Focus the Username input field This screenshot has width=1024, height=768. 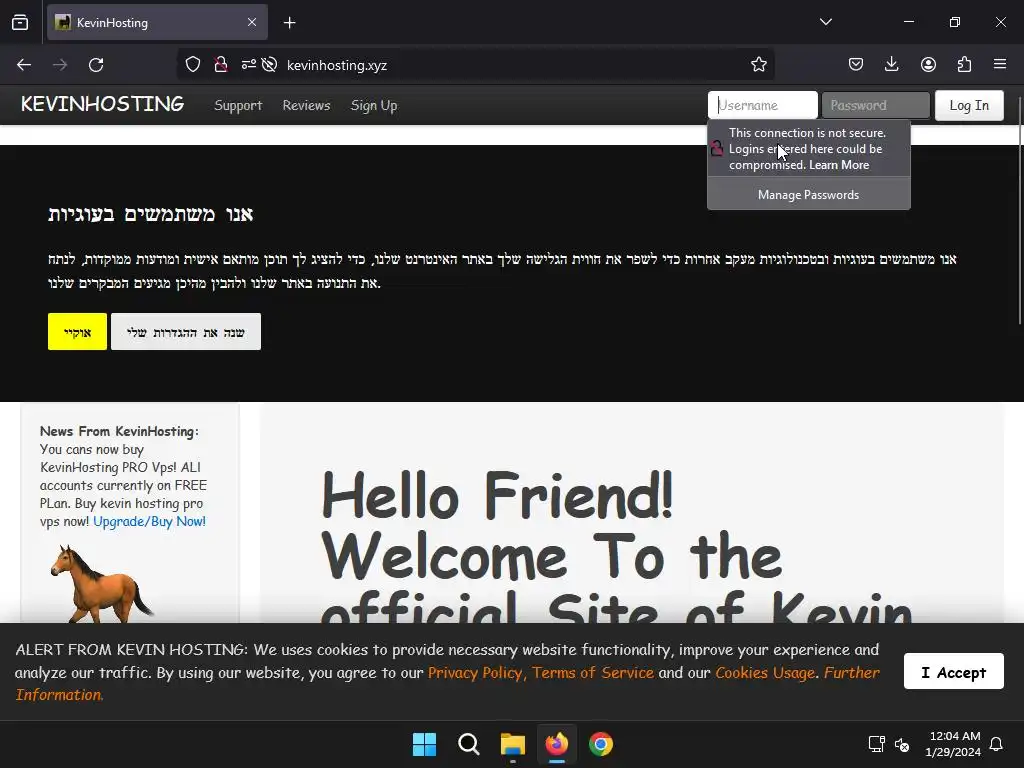point(763,105)
